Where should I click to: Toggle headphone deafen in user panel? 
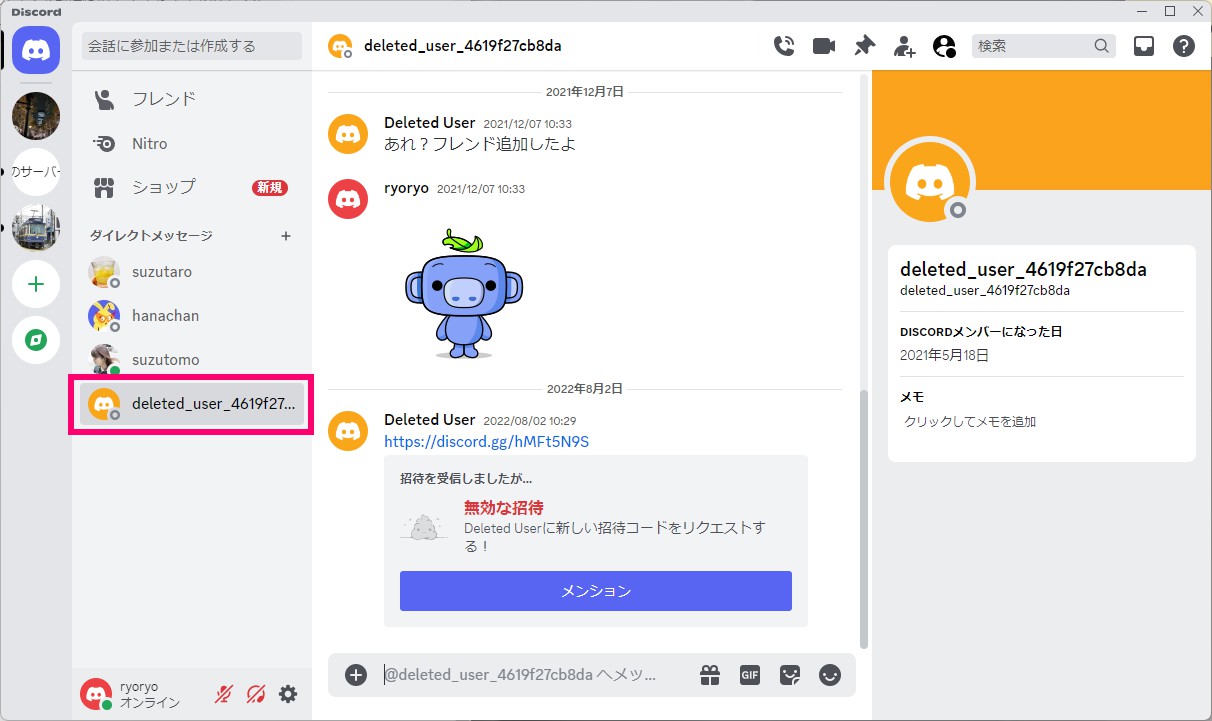click(256, 694)
